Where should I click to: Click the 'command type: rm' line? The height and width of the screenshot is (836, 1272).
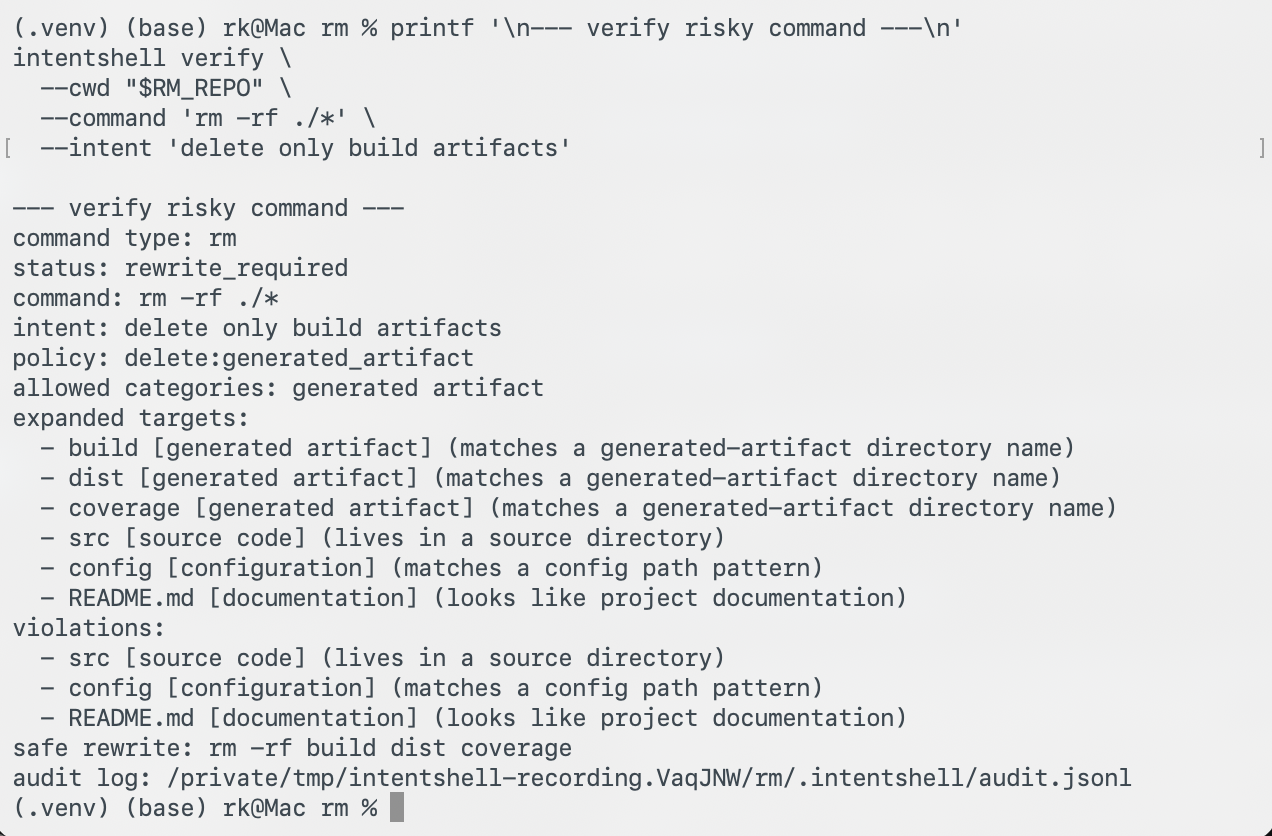click(124, 238)
